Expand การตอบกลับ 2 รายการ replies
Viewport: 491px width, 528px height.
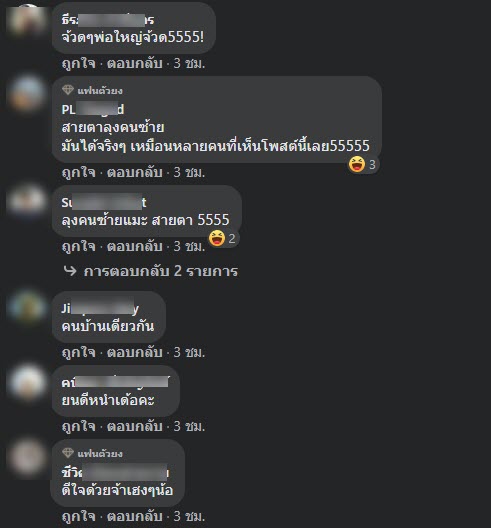click(x=161, y=271)
